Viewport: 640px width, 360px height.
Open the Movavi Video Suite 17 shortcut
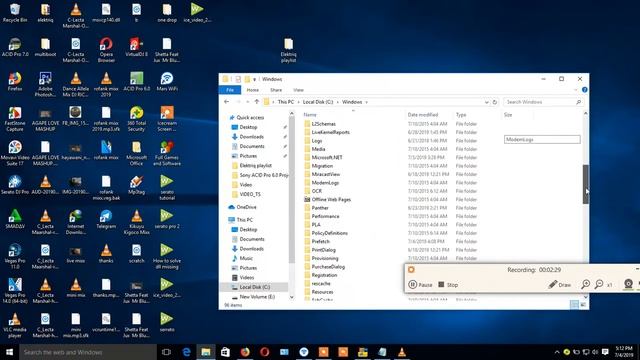[15, 153]
